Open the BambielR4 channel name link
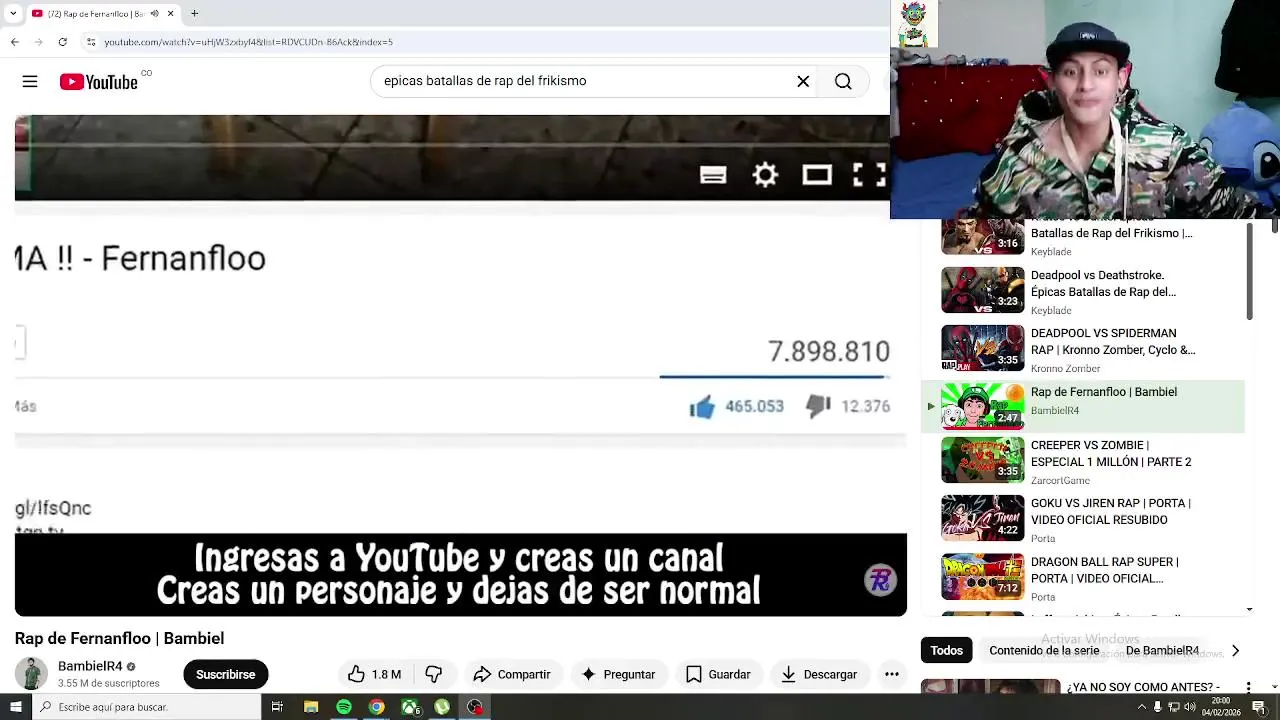The width and height of the screenshot is (1280, 720). click(x=90, y=666)
